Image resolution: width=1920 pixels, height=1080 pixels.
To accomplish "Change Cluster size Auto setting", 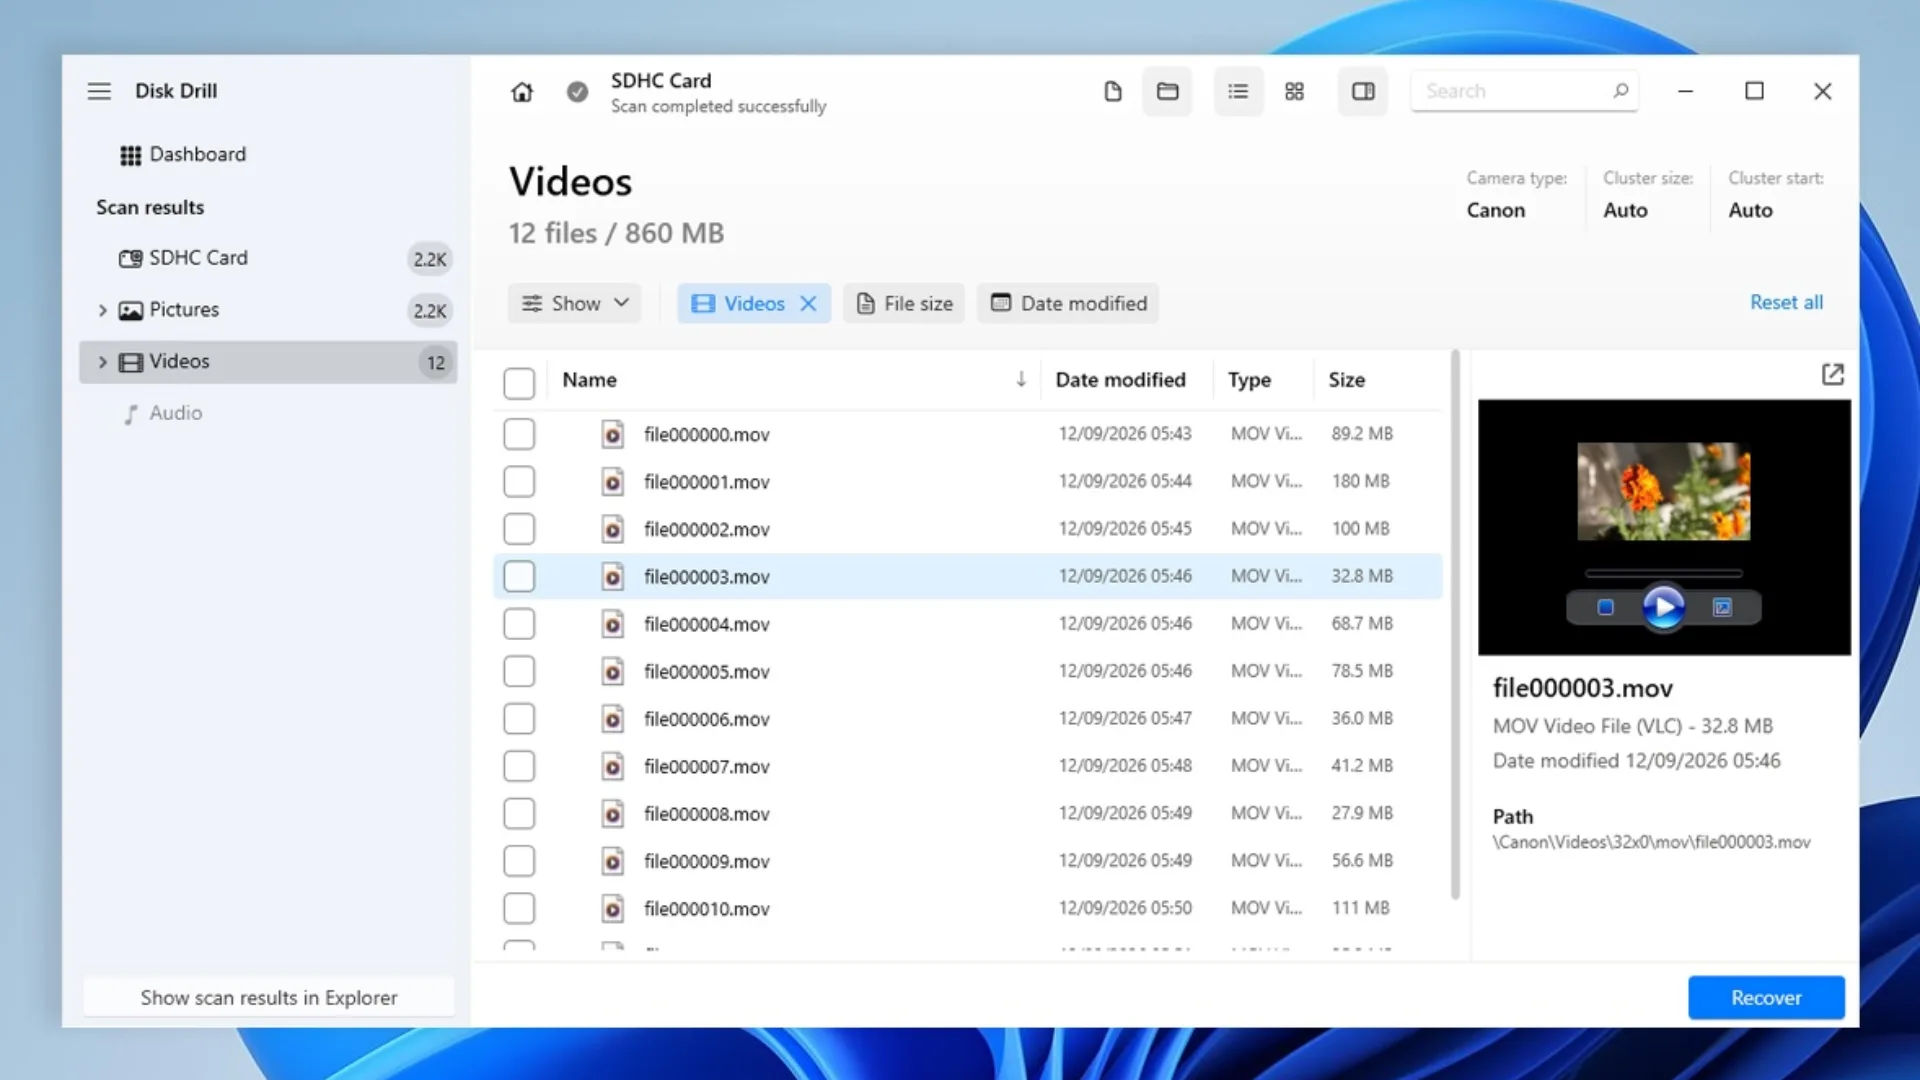I will pos(1625,210).
